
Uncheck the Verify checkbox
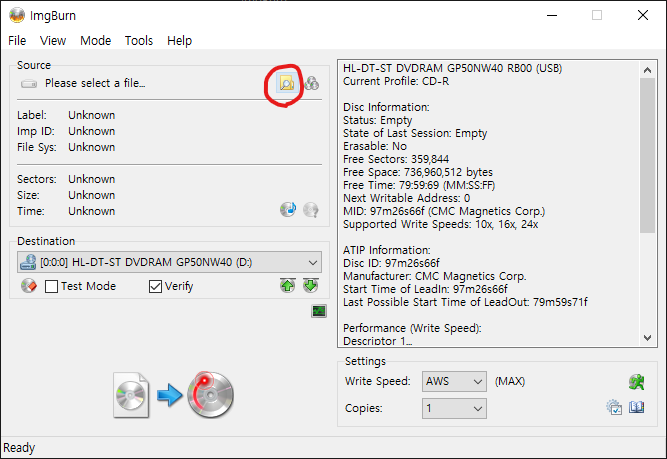point(155,286)
